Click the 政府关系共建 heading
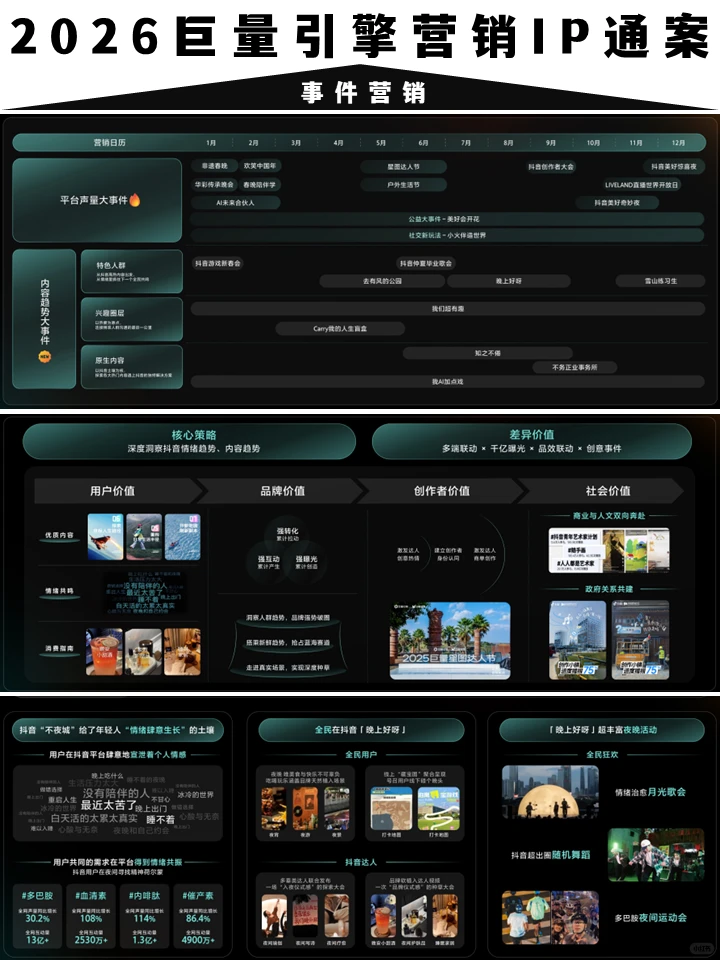Viewport: 720px width, 960px height. [609, 589]
